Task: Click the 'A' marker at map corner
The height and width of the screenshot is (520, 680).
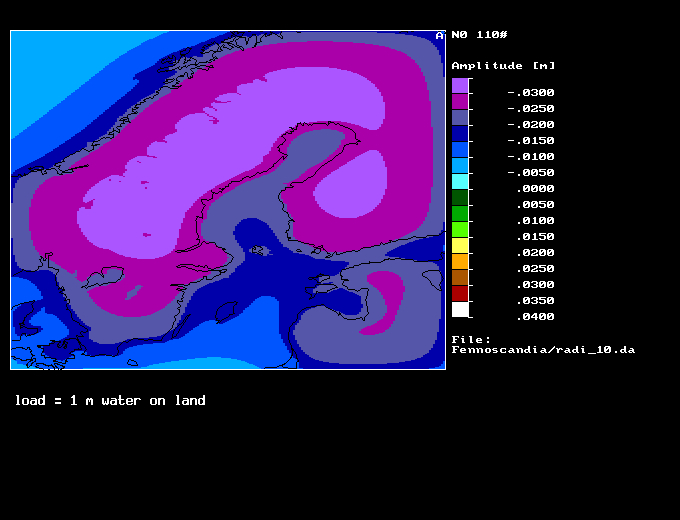Action: pos(439,36)
